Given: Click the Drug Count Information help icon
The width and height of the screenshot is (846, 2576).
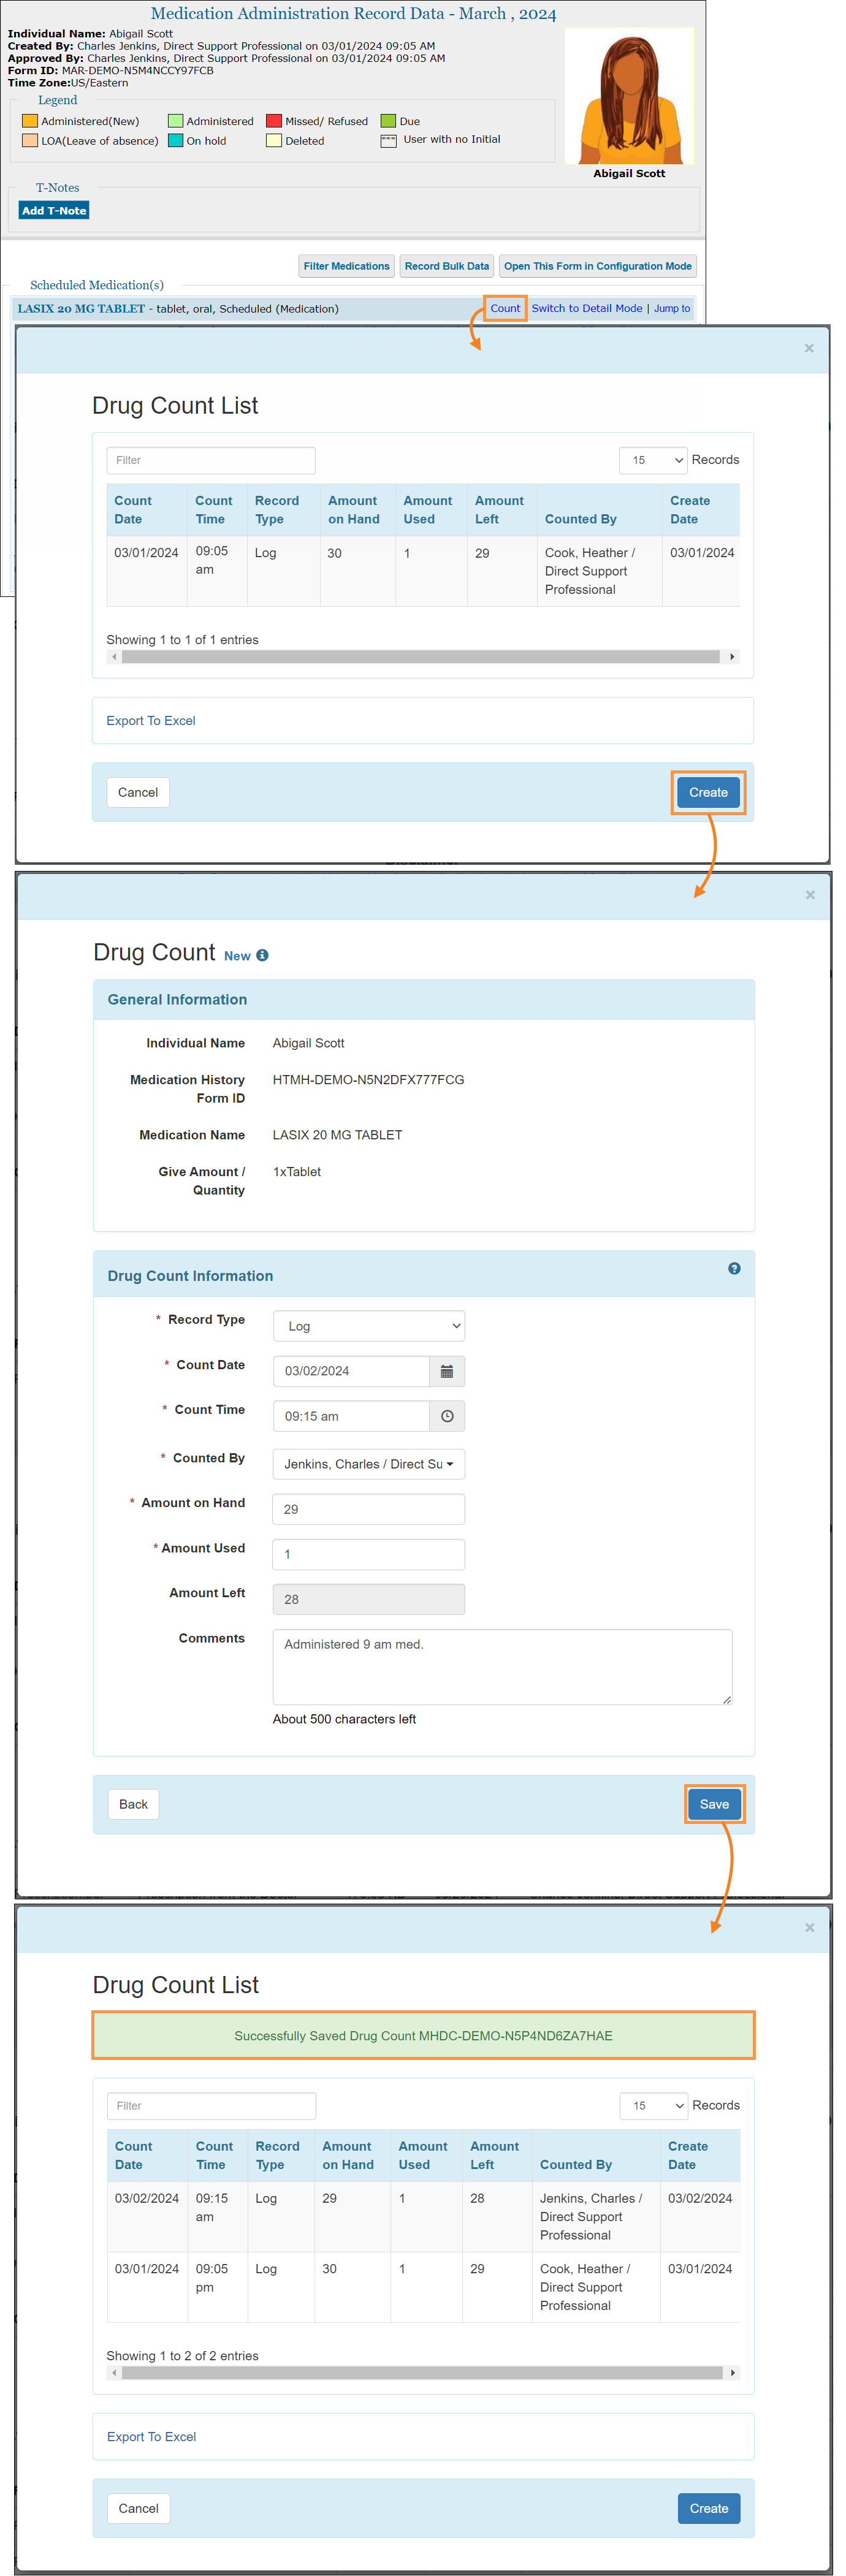Looking at the screenshot, I should (734, 1268).
